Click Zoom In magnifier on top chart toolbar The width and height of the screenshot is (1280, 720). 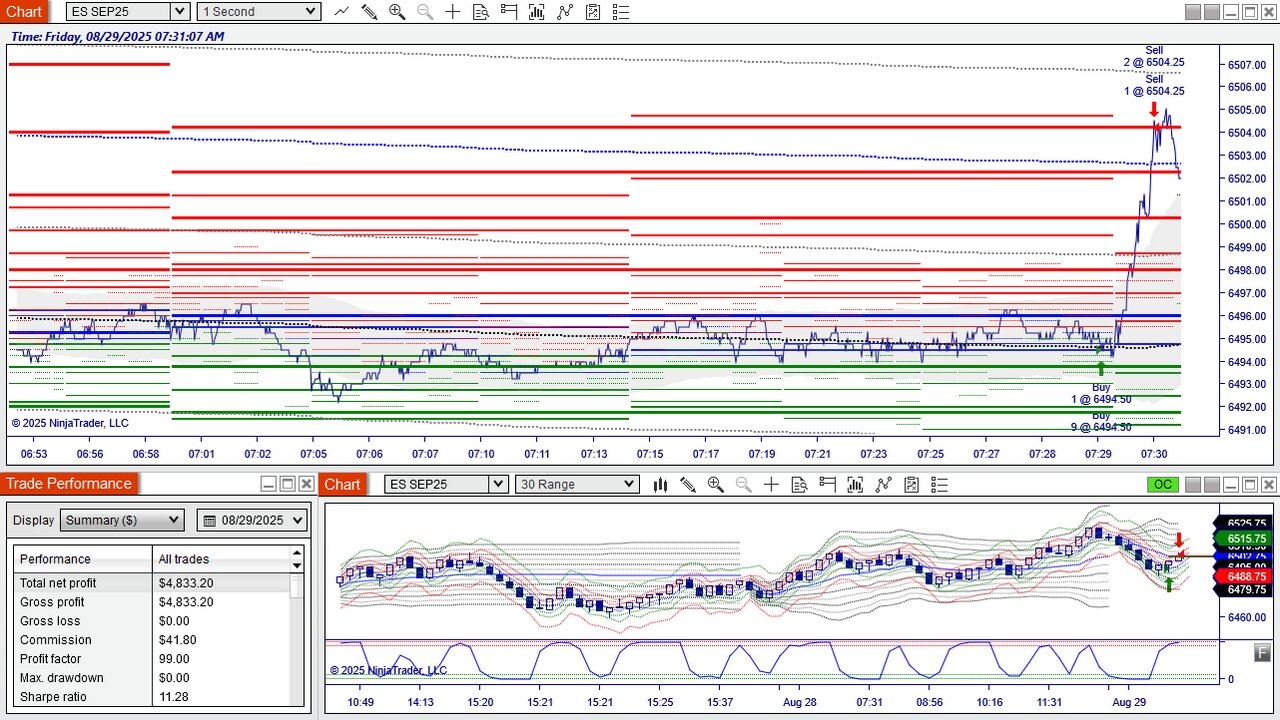(397, 12)
